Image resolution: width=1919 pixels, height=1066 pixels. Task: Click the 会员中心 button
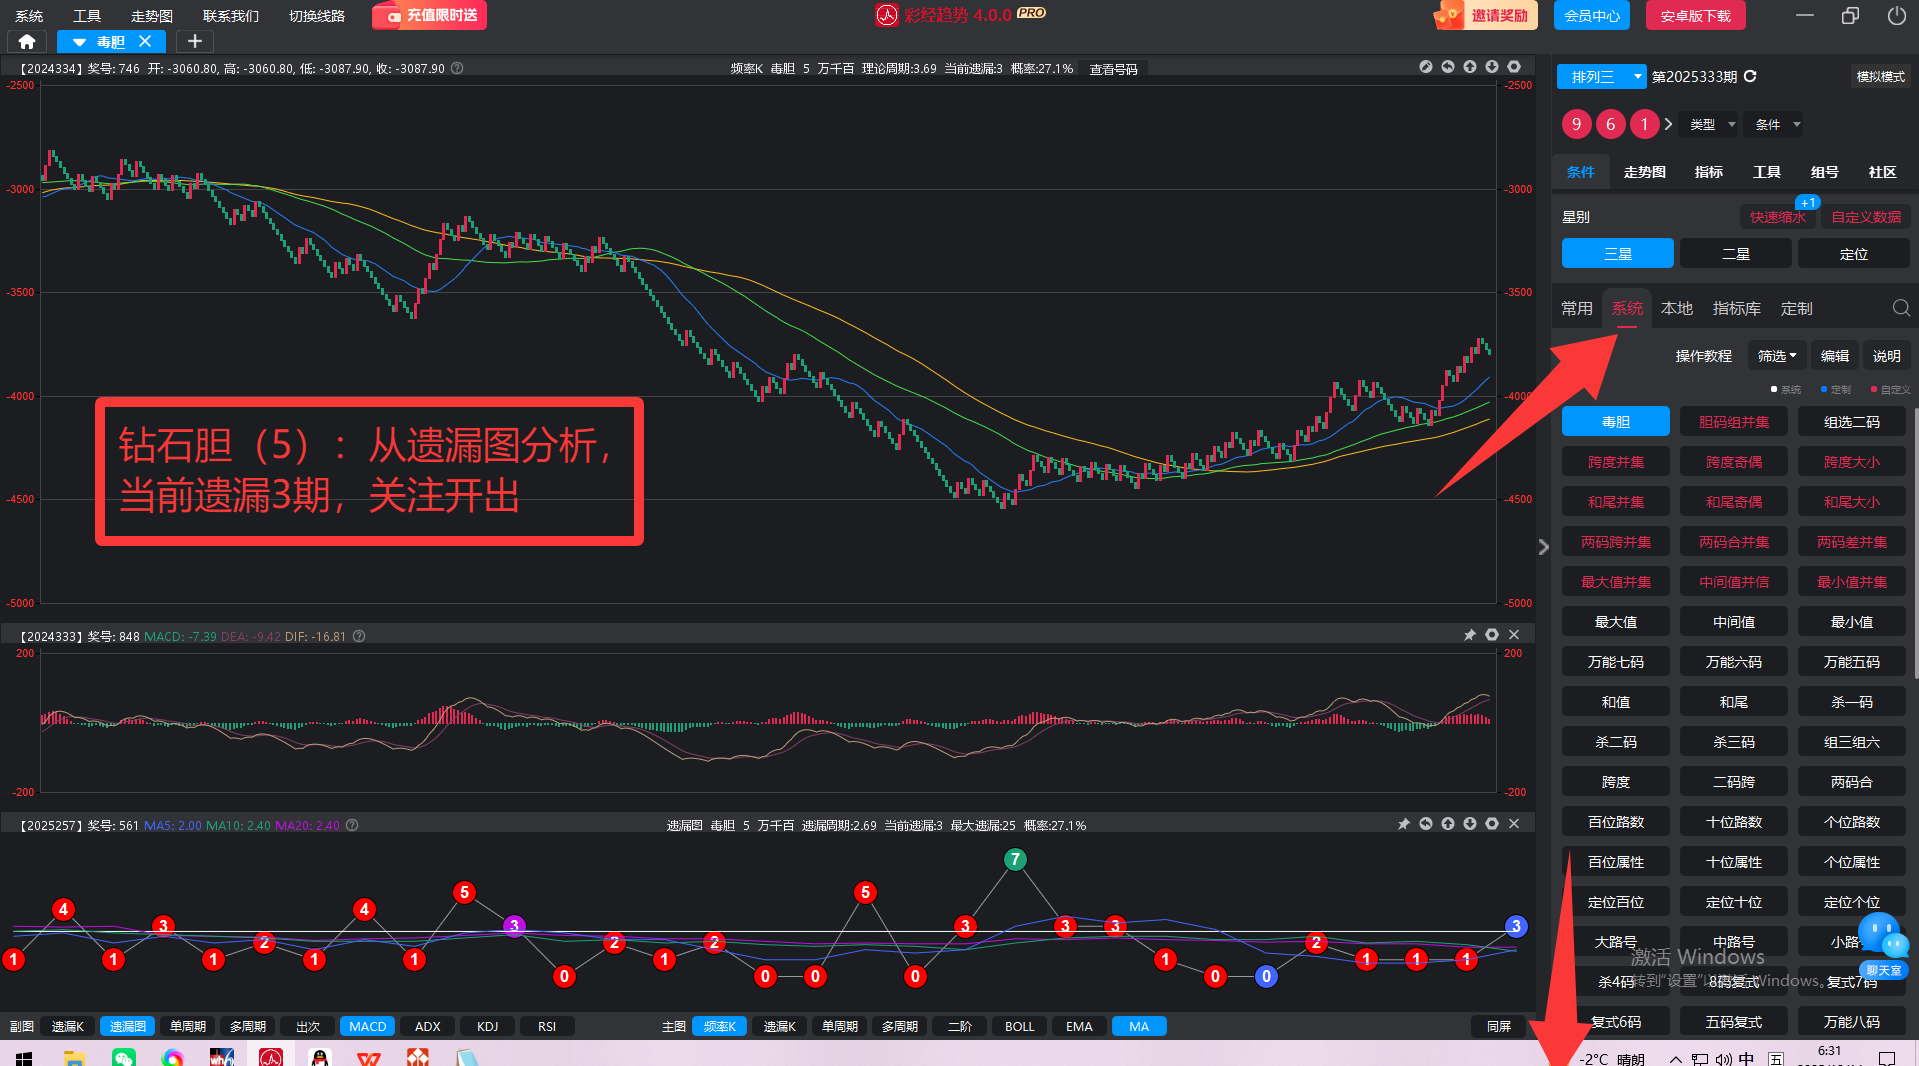click(x=1591, y=16)
